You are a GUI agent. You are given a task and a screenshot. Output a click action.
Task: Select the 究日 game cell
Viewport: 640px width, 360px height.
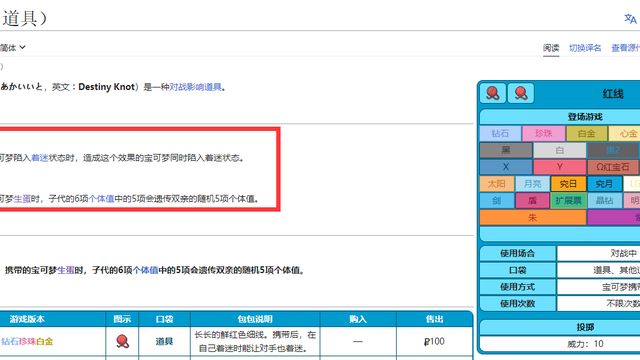coord(568,184)
